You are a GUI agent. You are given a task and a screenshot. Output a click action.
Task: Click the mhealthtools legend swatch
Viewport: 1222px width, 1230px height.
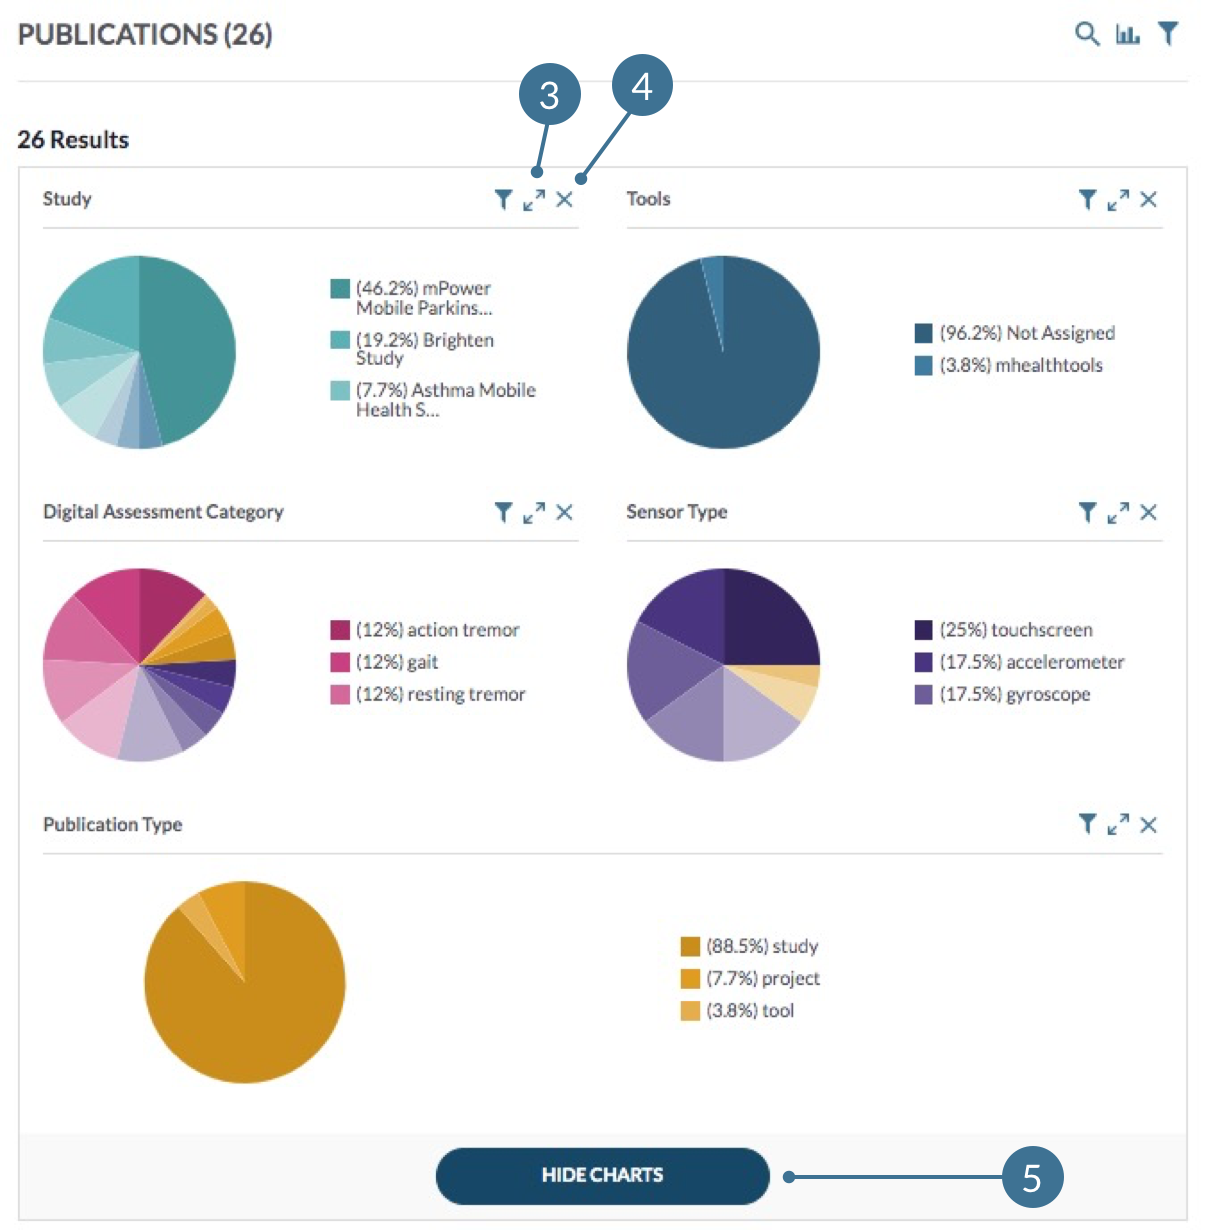click(924, 365)
